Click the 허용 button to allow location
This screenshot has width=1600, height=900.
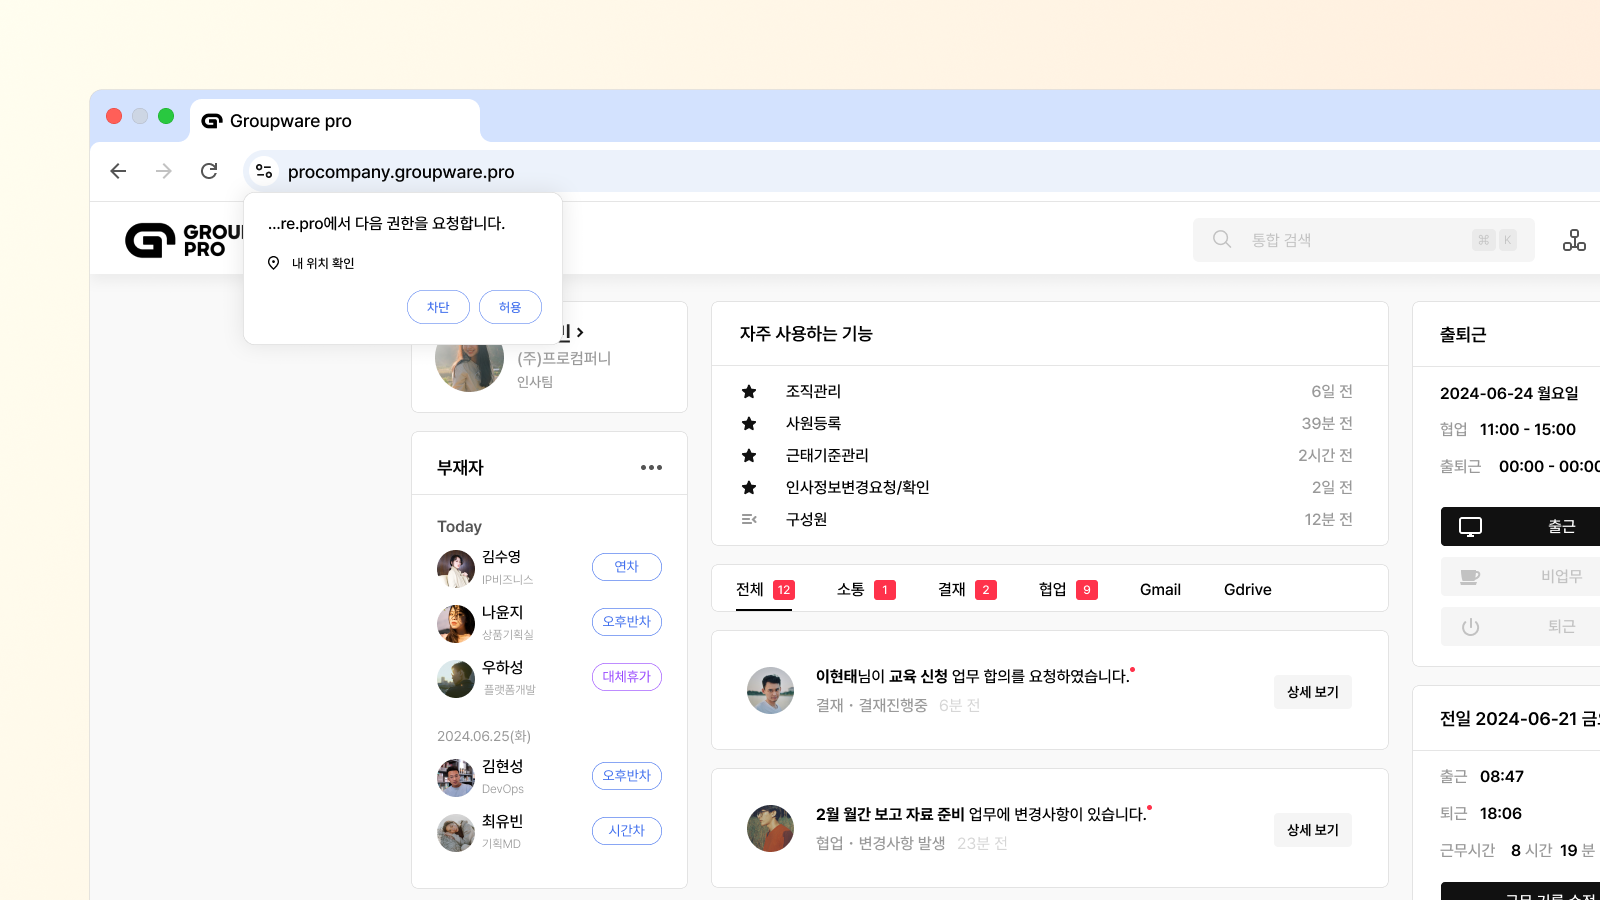[x=510, y=307]
